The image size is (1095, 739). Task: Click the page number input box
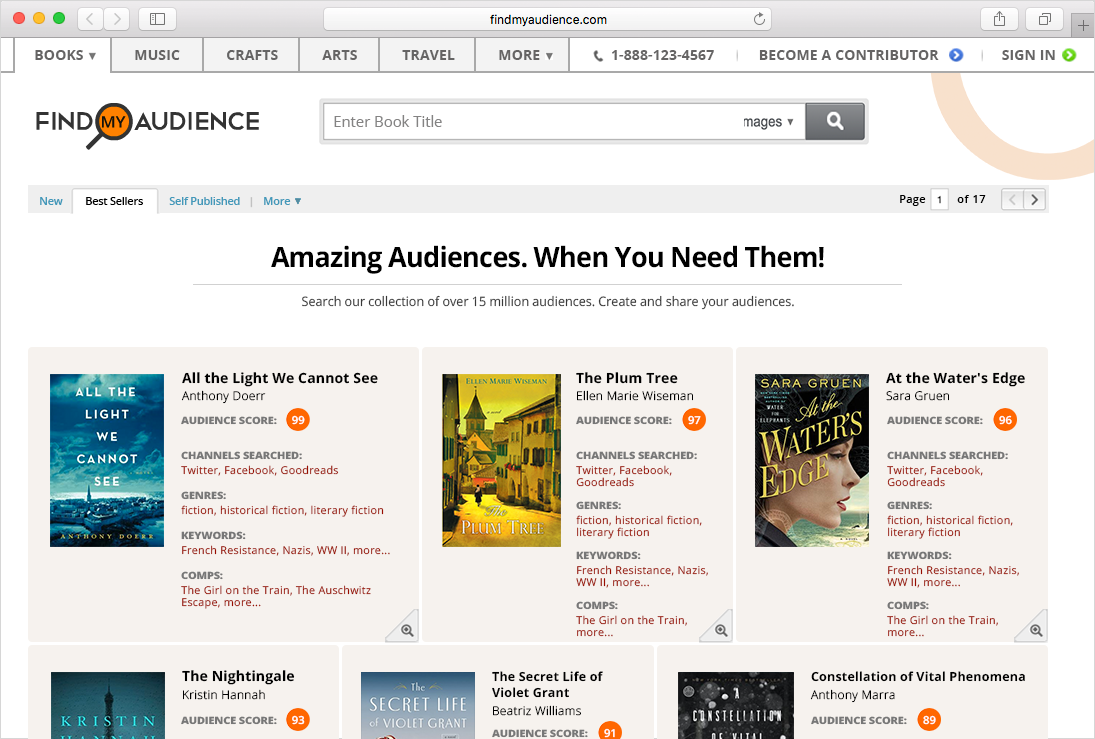point(939,199)
